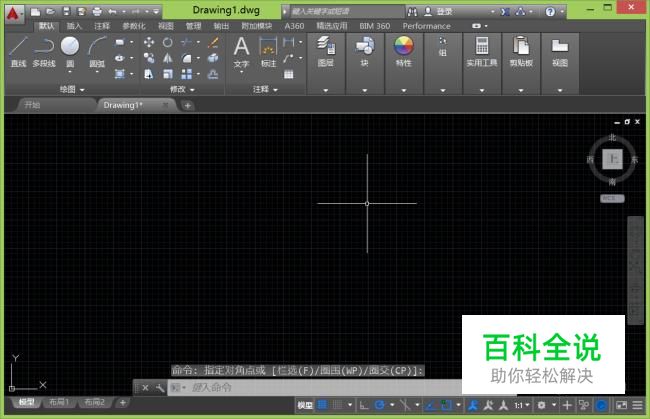Screen dimensions: 650x419
Task: Click the Scale tool icon
Action: (167, 74)
